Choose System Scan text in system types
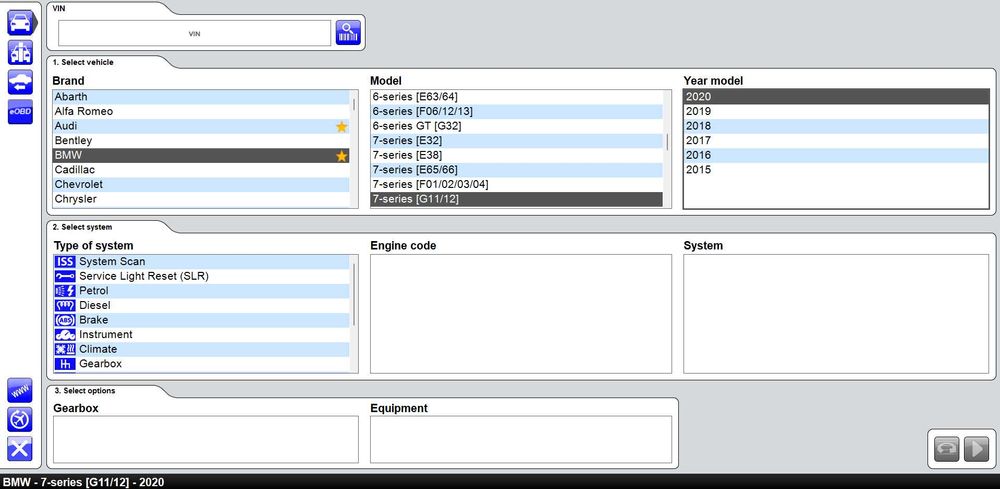 [x=112, y=261]
